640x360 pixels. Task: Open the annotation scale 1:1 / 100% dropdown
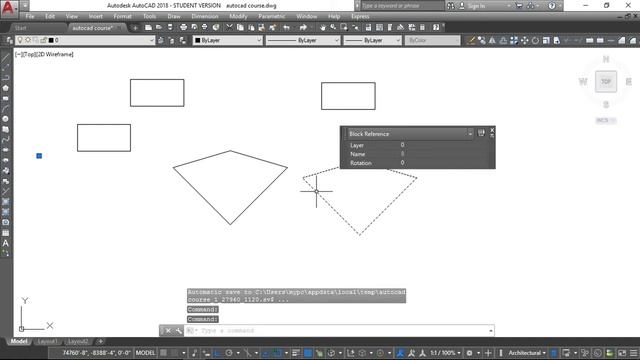[x=446, y=353]
